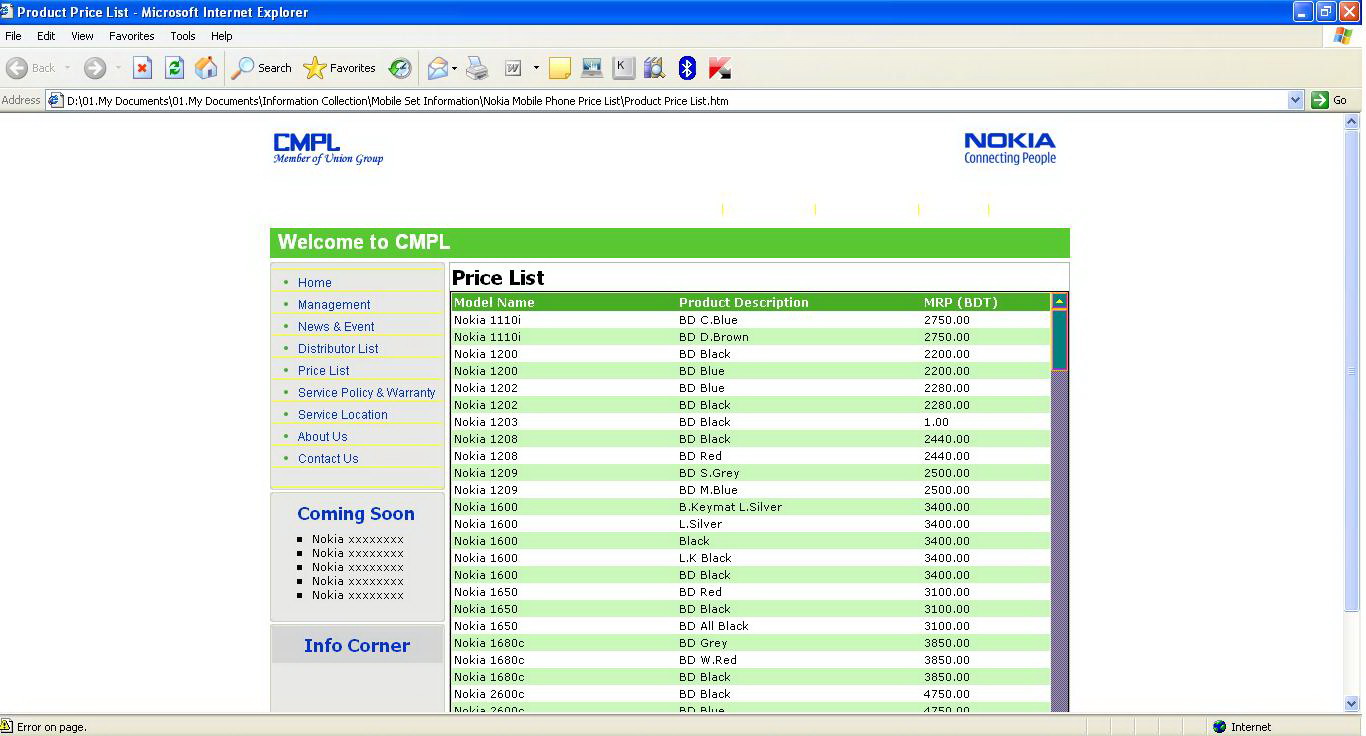The image size is (1366, 736).
Task: Click the Model Name column header
Action: [x=494, y=302]
